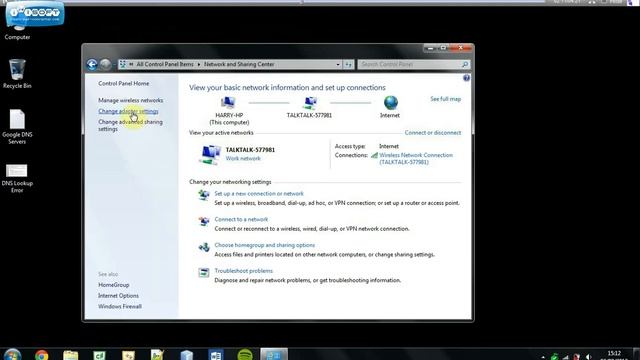Open Change adapter settings

pos(128,111)
